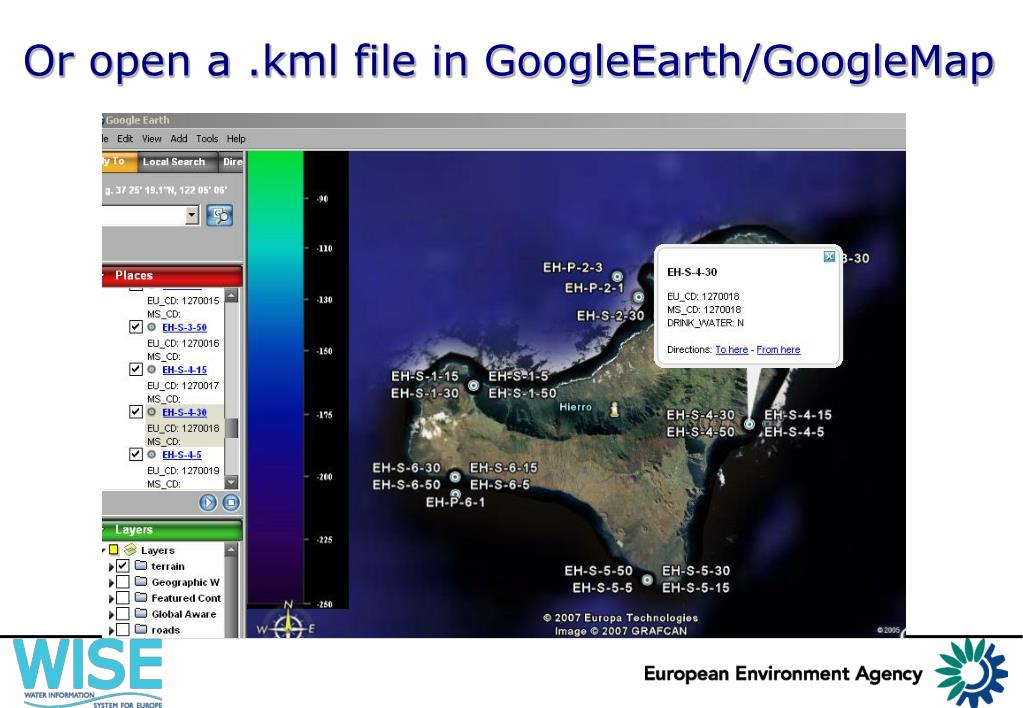Uncheck the EH-S-3-50 placemark checkbox
1023x708 pixels.
pos(135,327)
